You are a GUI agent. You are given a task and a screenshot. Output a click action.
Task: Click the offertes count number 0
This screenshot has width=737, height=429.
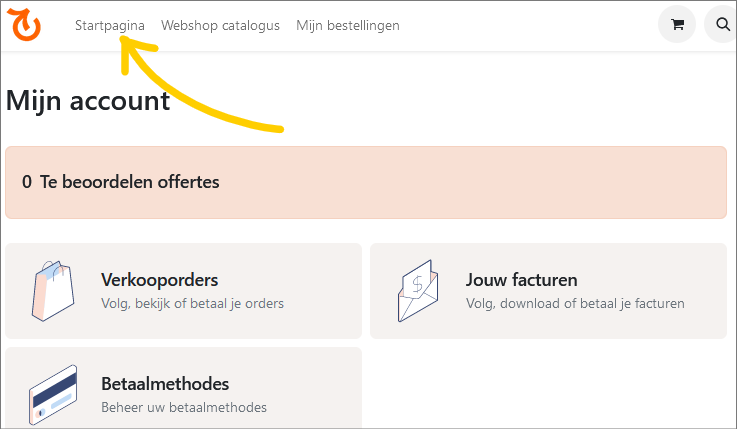point(27,182)
